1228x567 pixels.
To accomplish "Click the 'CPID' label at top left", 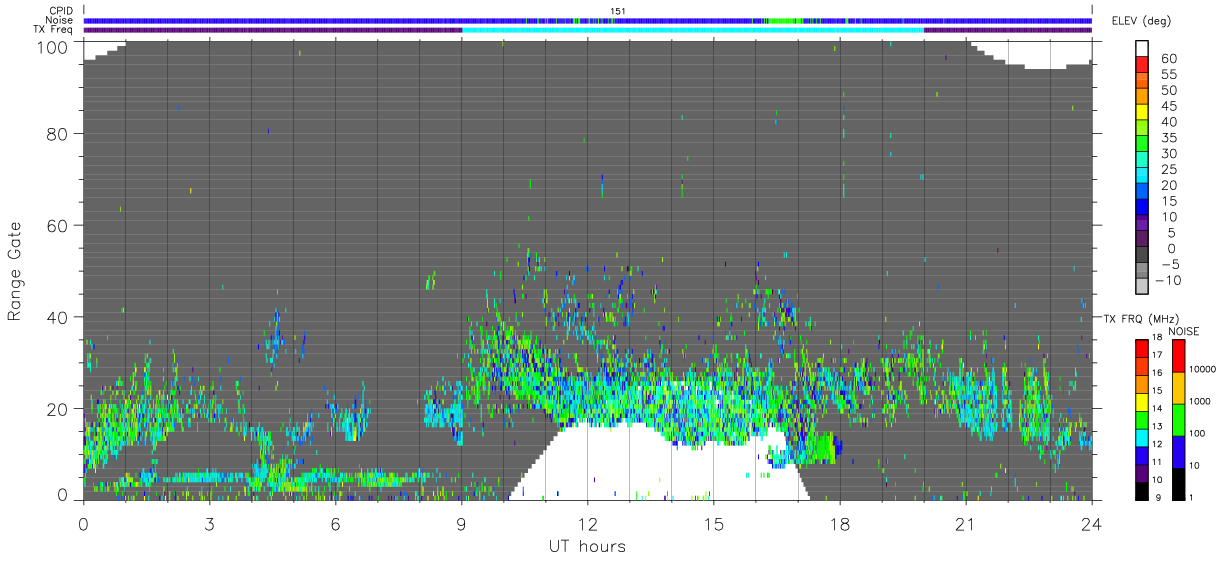I will pos(61,11).
